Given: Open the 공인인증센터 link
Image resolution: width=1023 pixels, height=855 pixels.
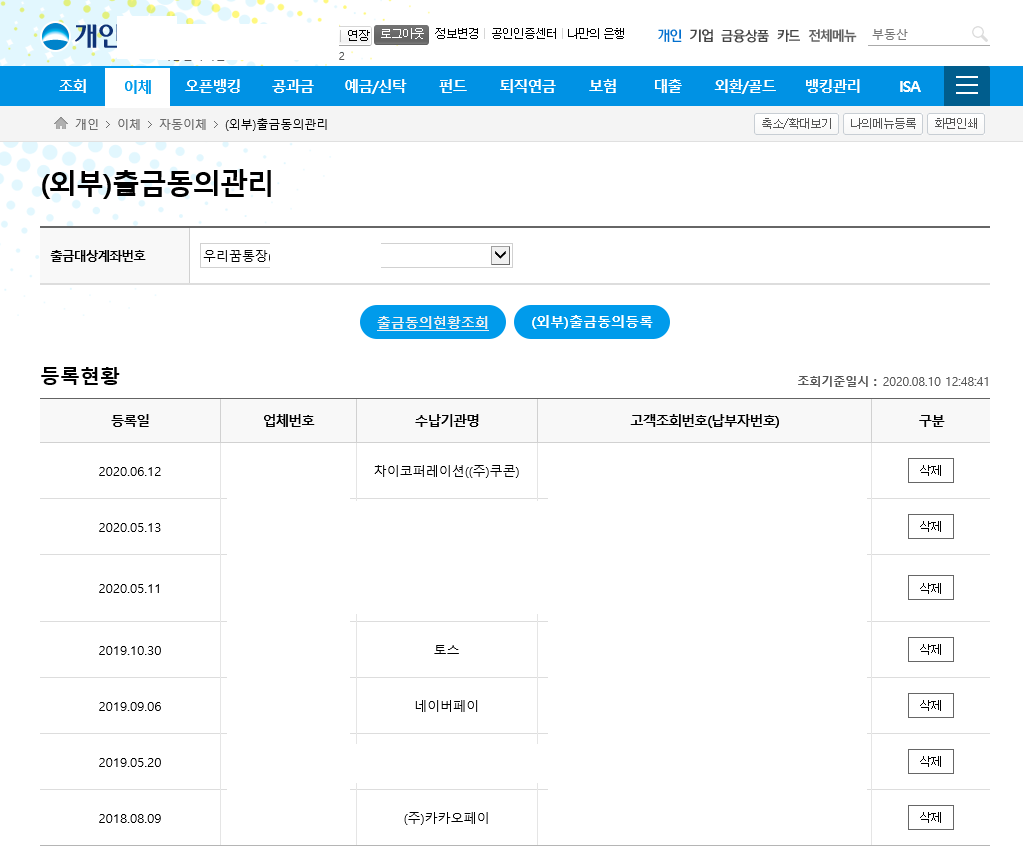Looking at the screenshot, I should (x=523, y=34).
